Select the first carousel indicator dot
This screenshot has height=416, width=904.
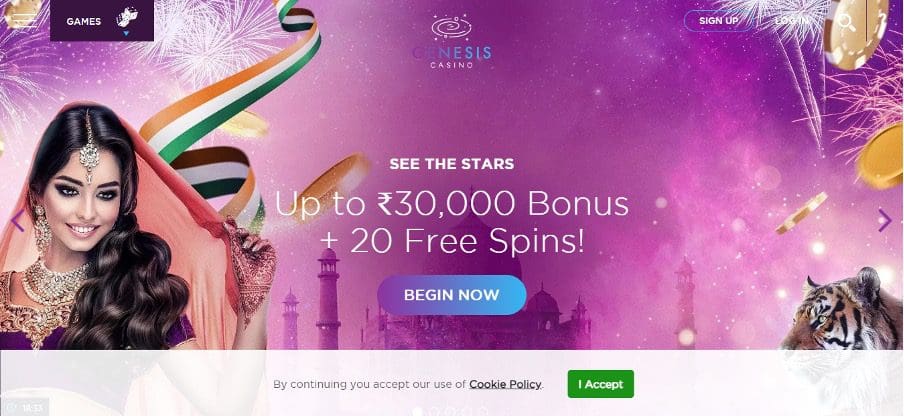tap(419, 411)
